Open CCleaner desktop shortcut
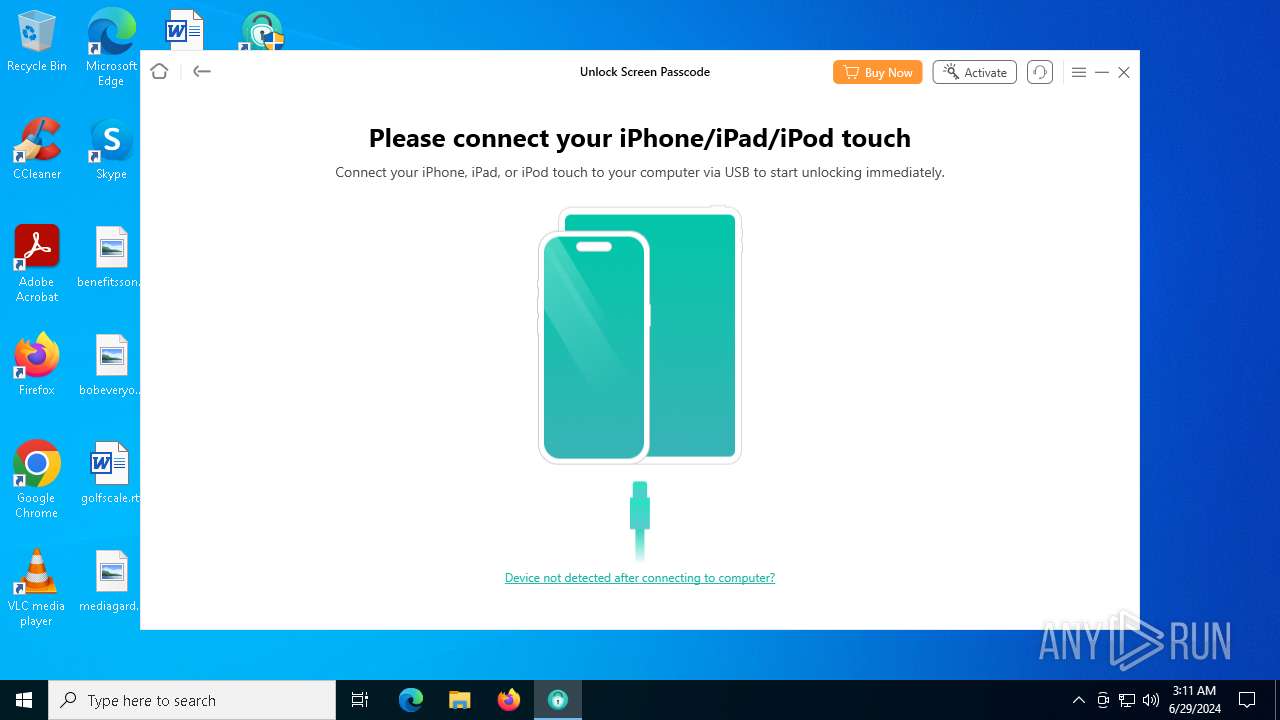 point(37,149)
